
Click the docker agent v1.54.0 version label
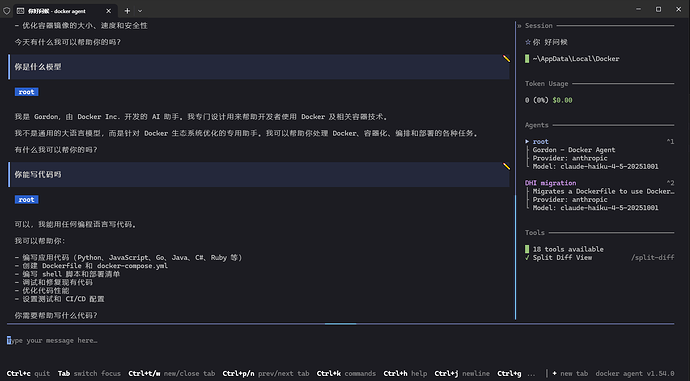pos(635,374)
